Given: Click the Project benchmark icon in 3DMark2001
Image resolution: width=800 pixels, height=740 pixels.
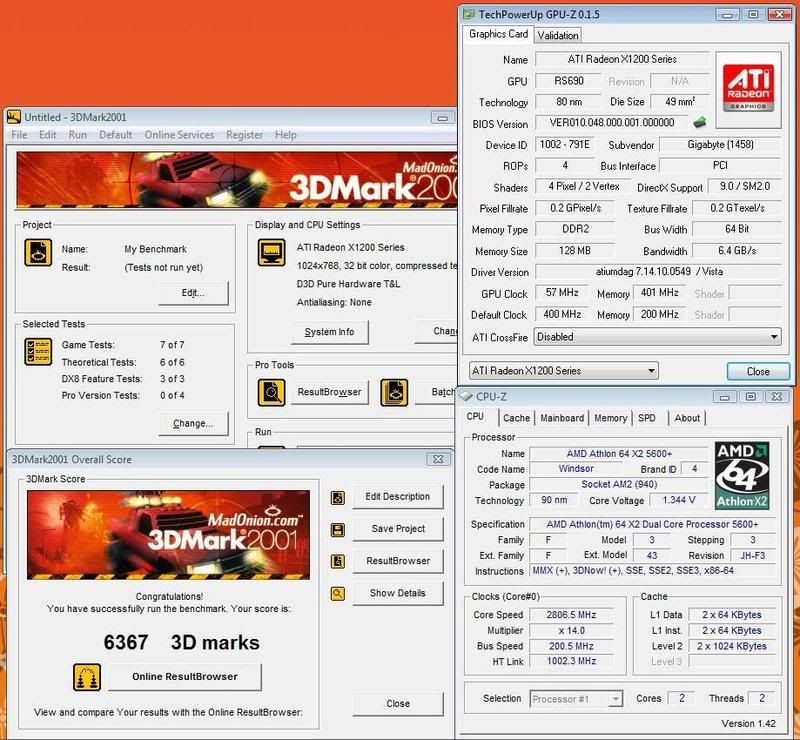Looking at the screenshot, I should pyautogui.click(x=38, y=253).
